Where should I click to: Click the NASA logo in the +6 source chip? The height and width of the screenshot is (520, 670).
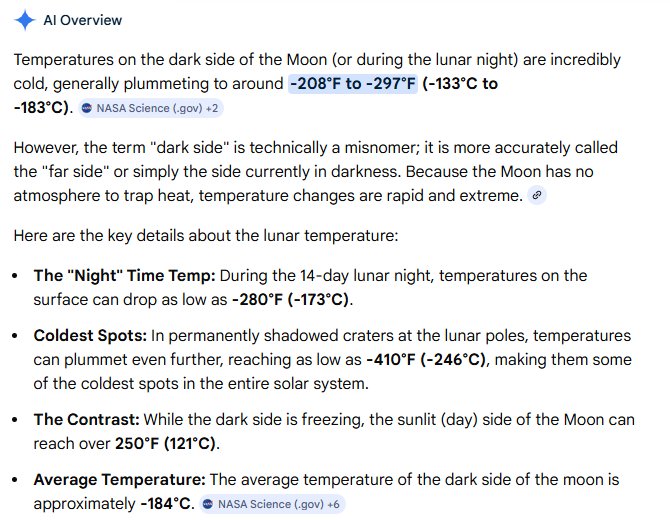click(x=206, y=505)
